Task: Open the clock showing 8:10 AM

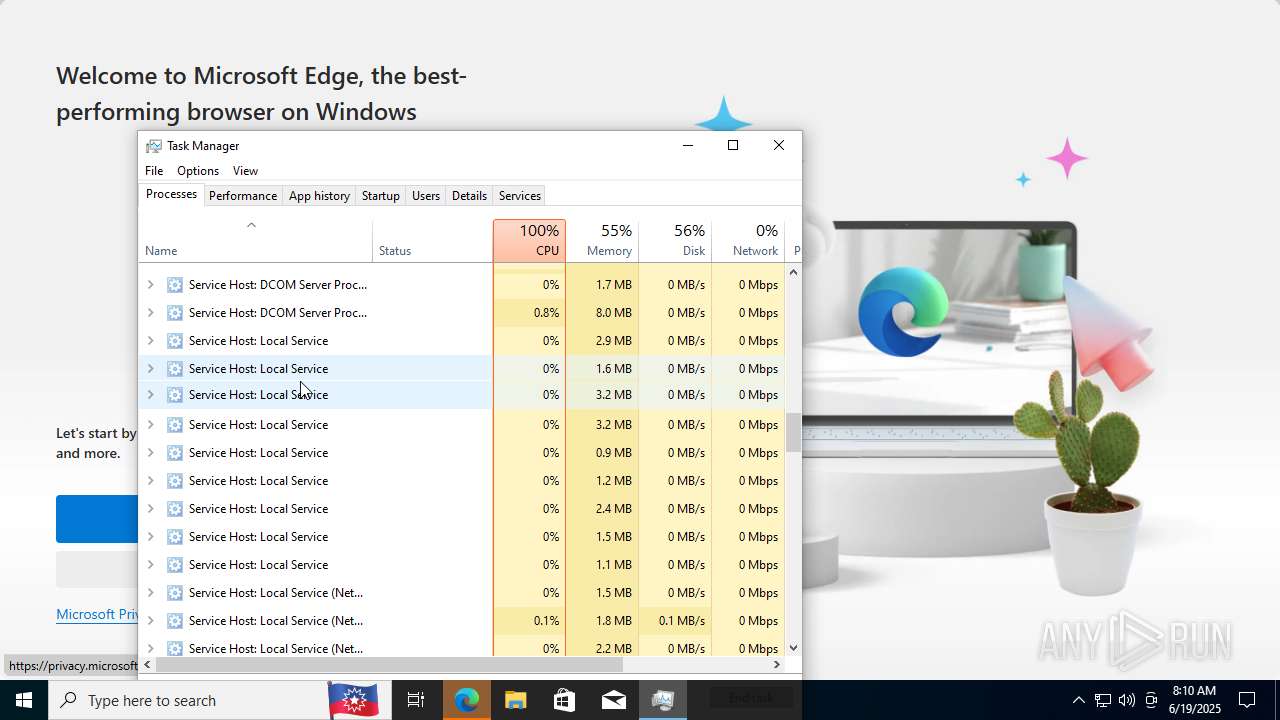Action: [1194, 700]
